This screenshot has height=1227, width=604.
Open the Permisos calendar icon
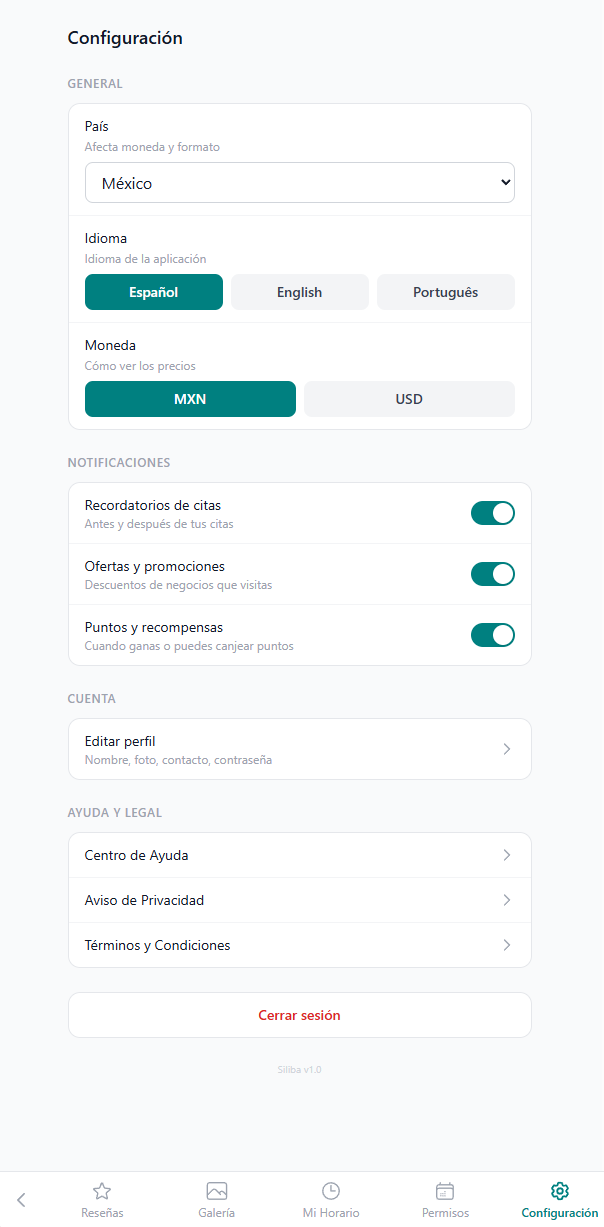[x=445, y=1191]
